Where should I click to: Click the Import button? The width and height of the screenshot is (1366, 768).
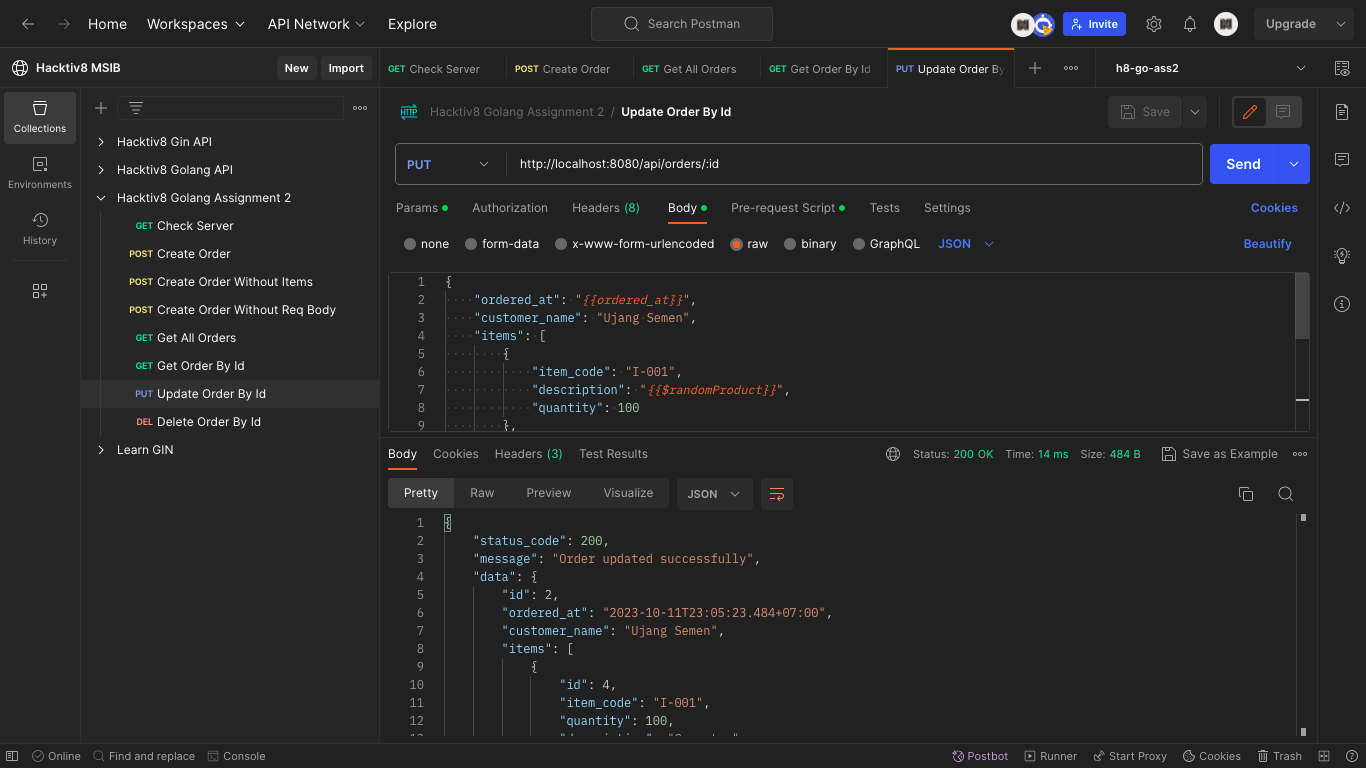(346, 68)
